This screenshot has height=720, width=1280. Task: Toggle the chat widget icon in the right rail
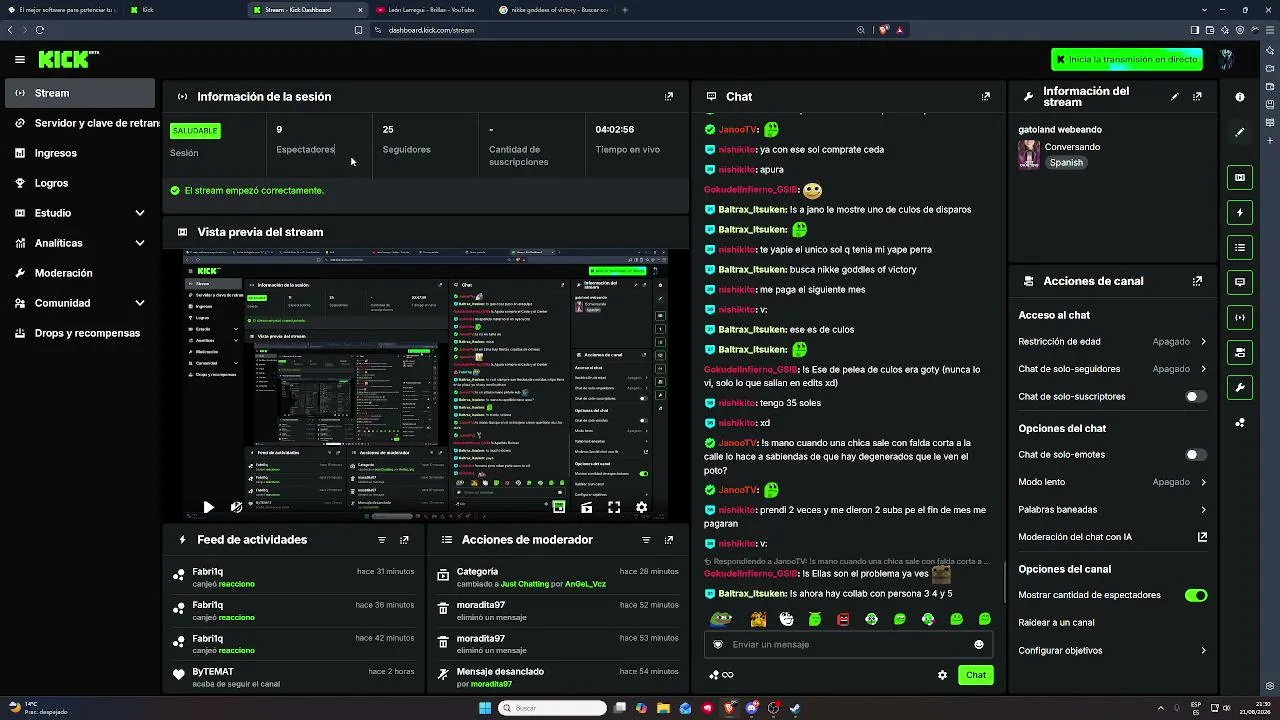[x=1240, y=283]
